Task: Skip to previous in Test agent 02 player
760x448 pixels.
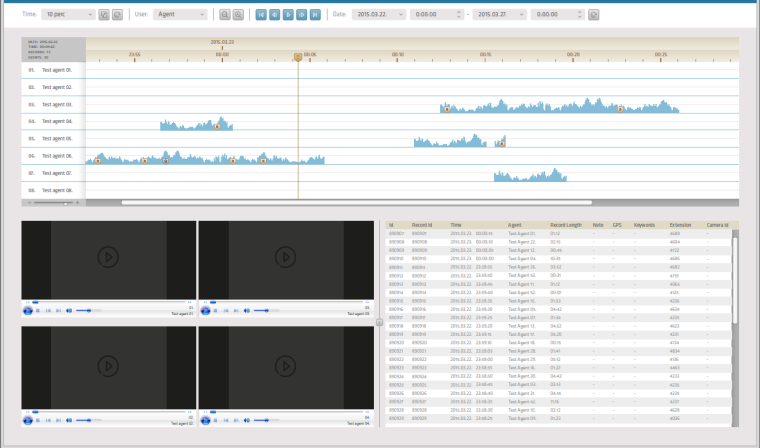Action: 48,420
